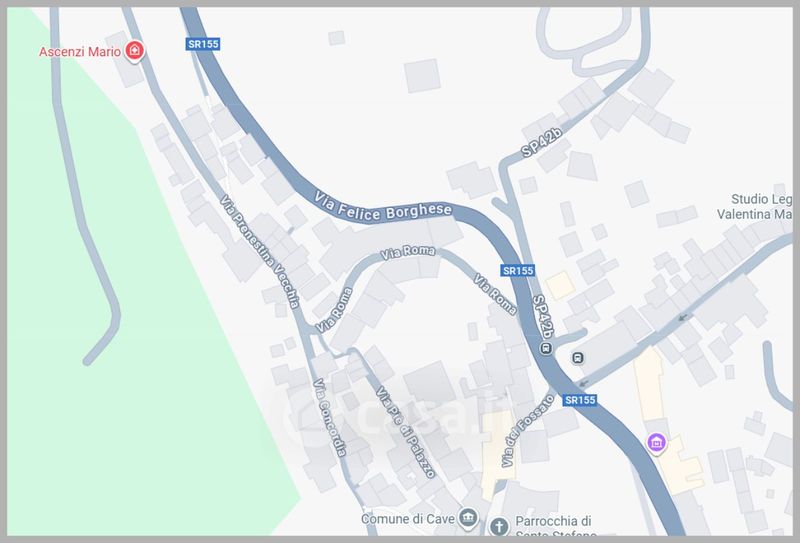The width and height of the screenshot is (800, 543).
Task: Select the Via pie di Palazzo label
Action: 406,432
